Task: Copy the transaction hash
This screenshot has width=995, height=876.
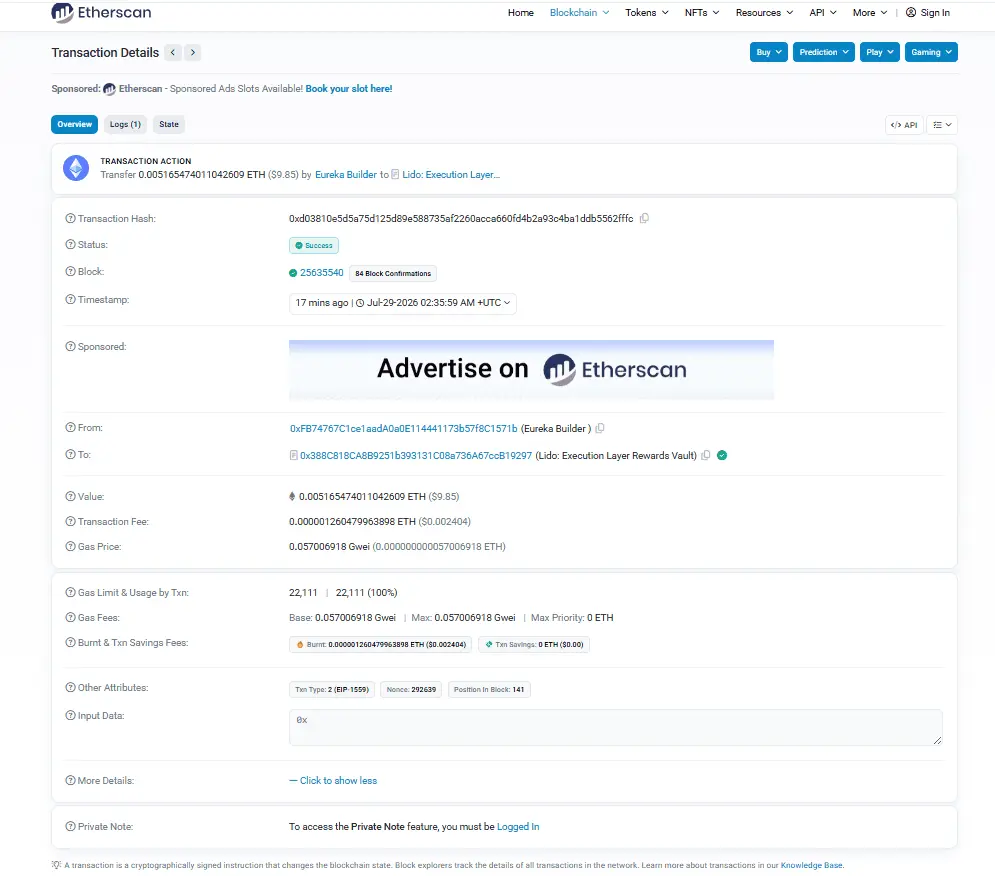Action: [644, 218]
